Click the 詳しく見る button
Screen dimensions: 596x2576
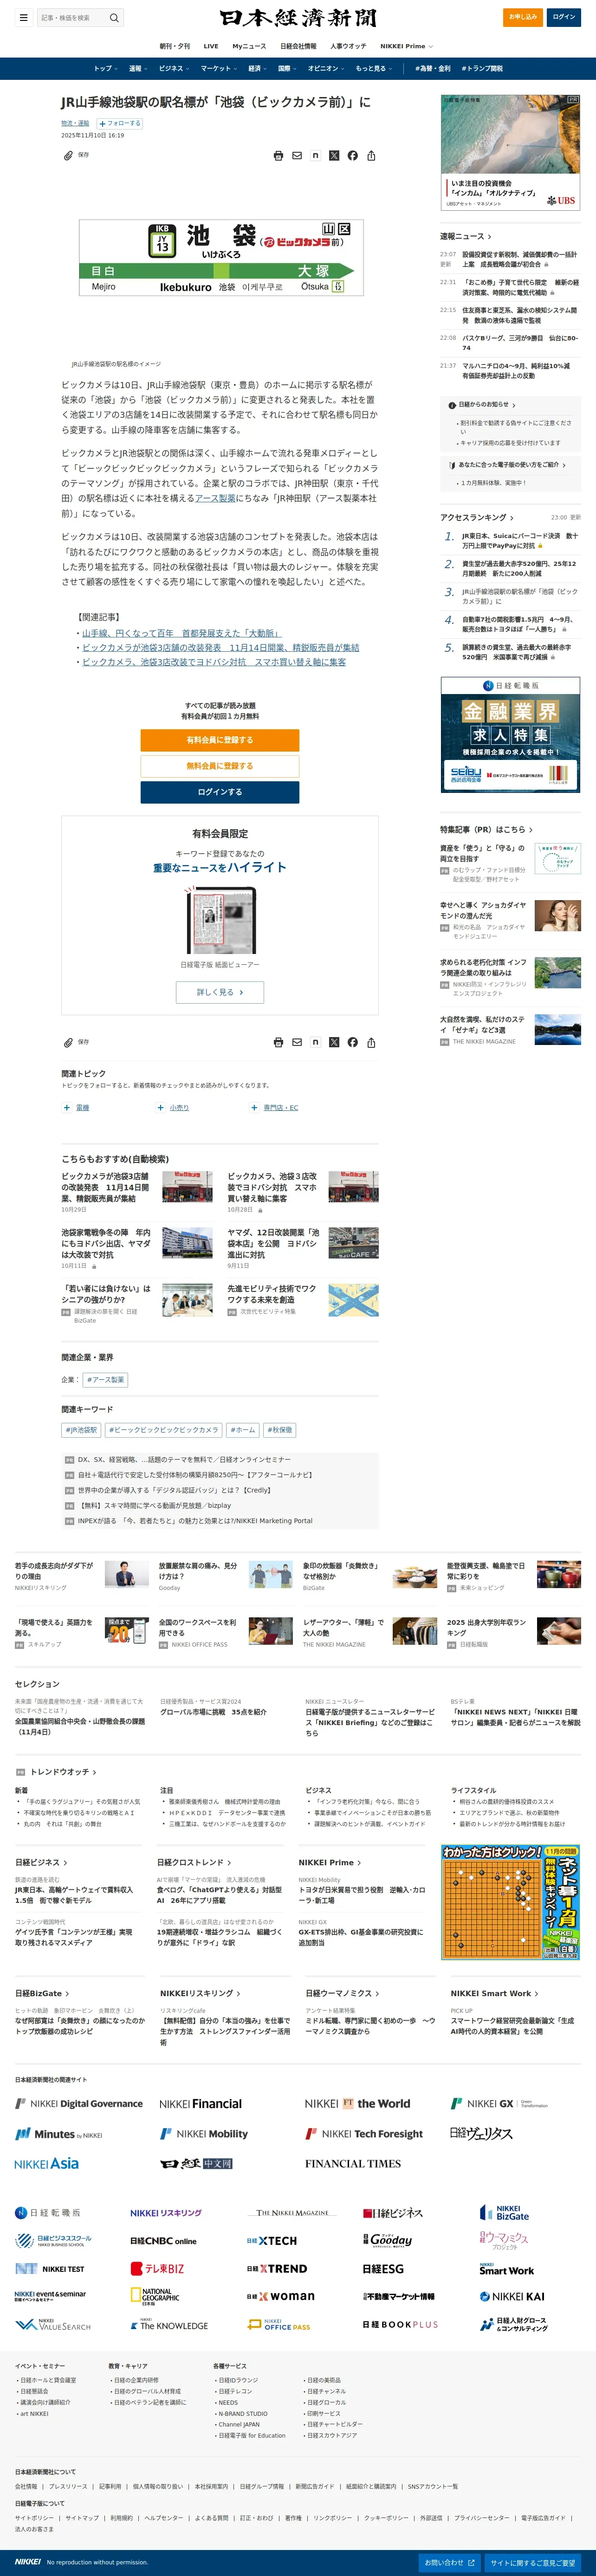(220, 992)
